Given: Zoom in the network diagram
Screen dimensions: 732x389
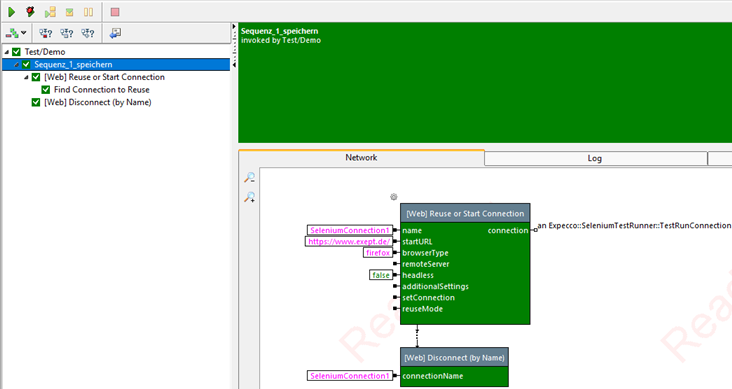Looking at the screenshot, I should coord(250,197).
